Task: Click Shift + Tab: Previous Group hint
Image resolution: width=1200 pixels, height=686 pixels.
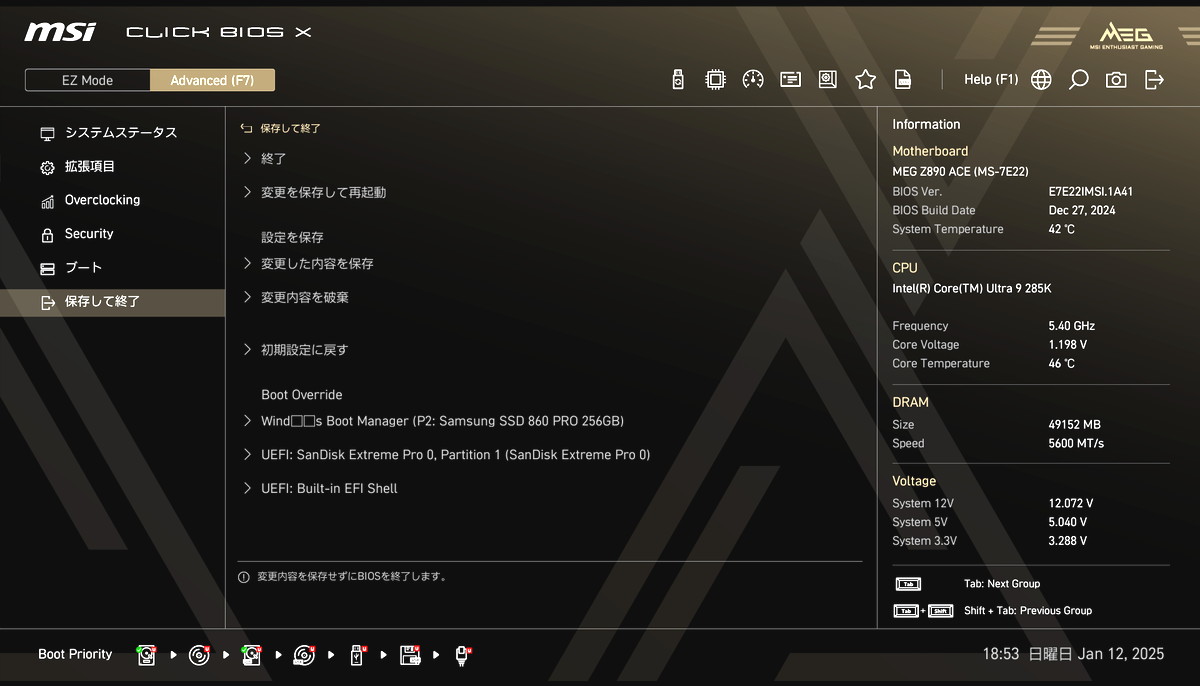Action: click(1028, 611)
